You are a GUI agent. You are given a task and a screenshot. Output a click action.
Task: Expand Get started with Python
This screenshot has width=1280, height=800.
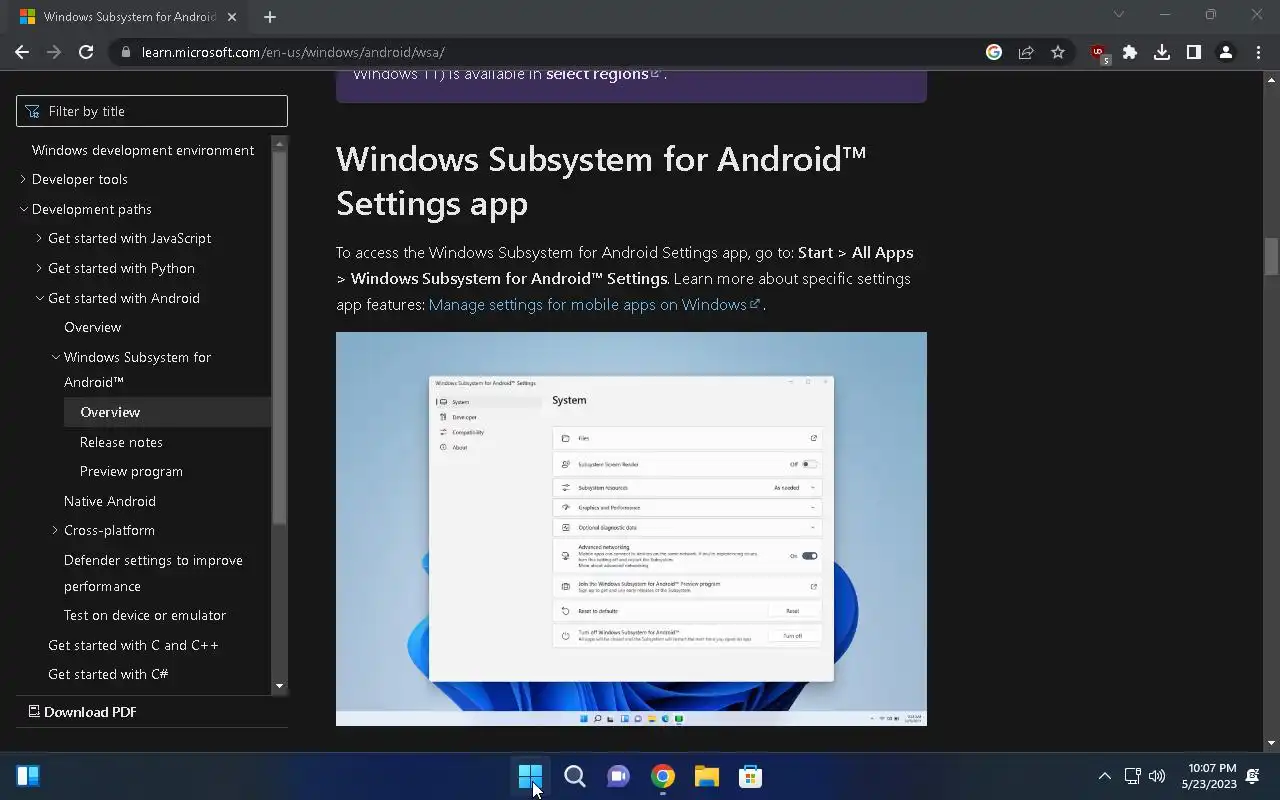[x=39, y=268]
